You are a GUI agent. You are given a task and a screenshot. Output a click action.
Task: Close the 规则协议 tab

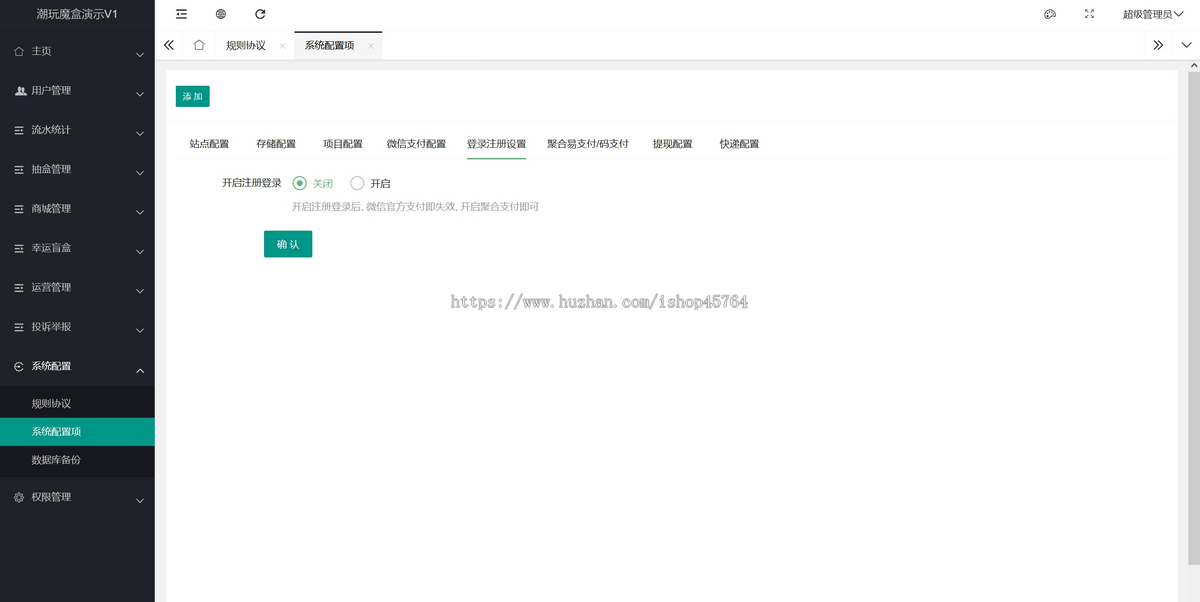282,46
